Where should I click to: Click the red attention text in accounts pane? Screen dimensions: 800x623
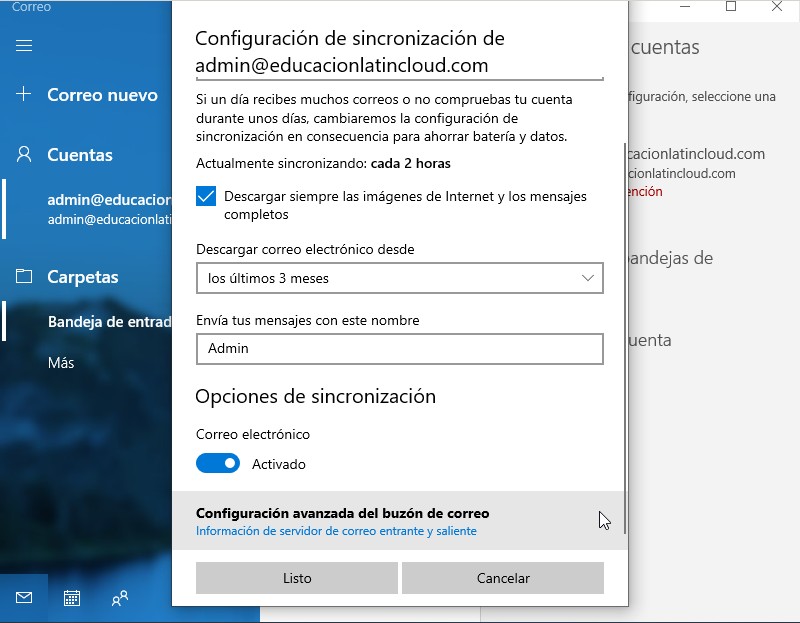[645, 191]
